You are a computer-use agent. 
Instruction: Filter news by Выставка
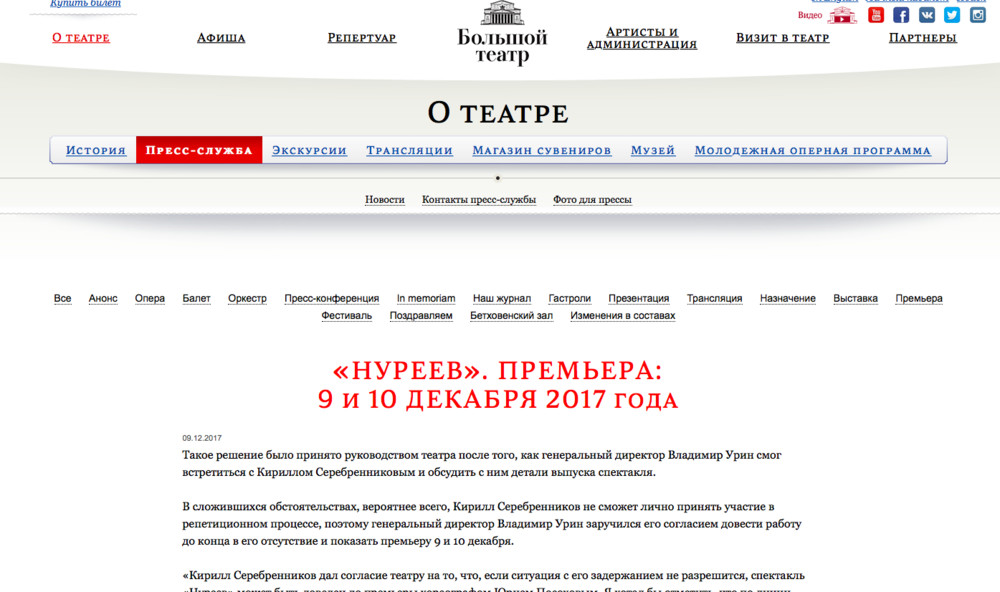855,299
